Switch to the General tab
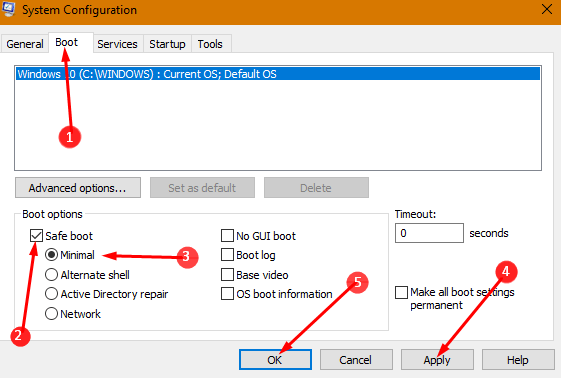Image resolution: width=561 pixels, height=378 pixels. coord(25,44)
